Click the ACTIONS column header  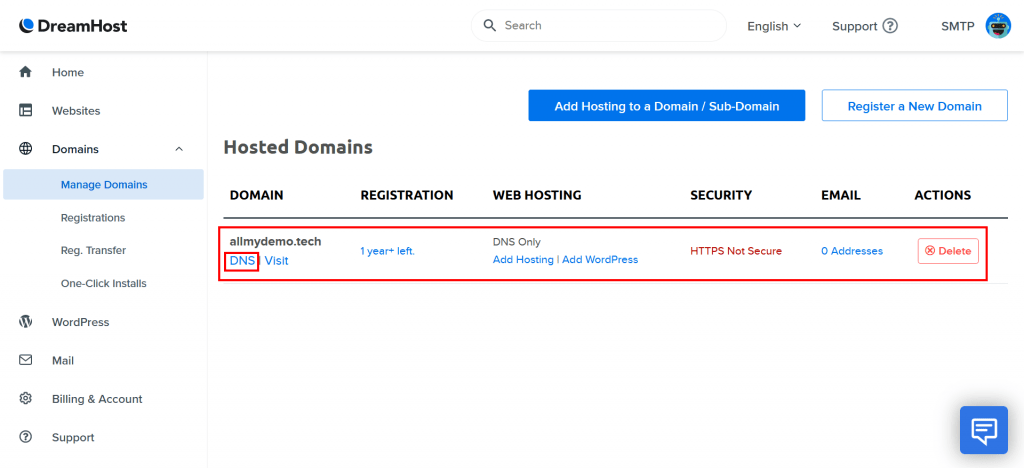942,195
